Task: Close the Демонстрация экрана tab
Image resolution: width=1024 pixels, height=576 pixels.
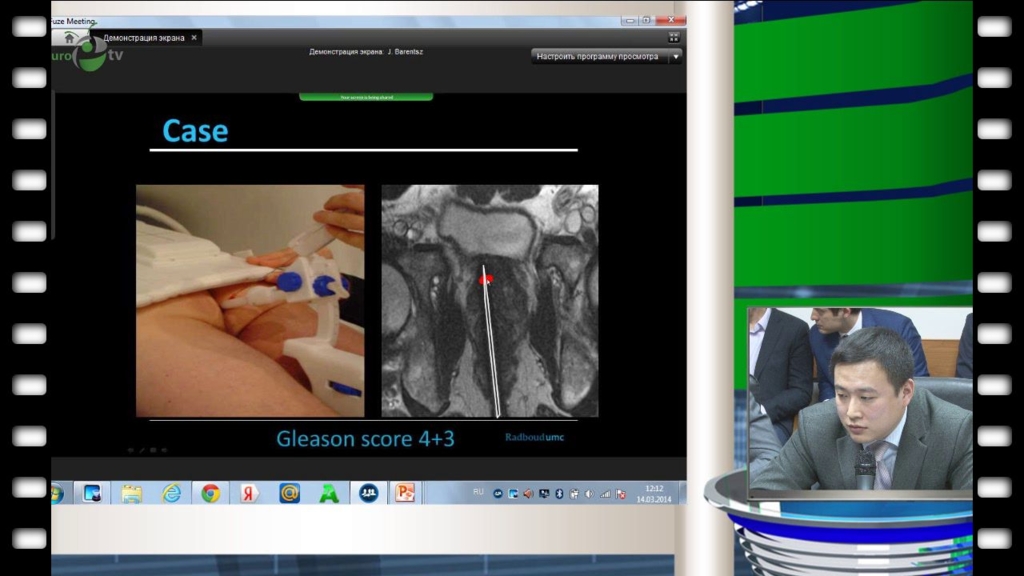Action: pyautogui.click(x=194, y=37)
